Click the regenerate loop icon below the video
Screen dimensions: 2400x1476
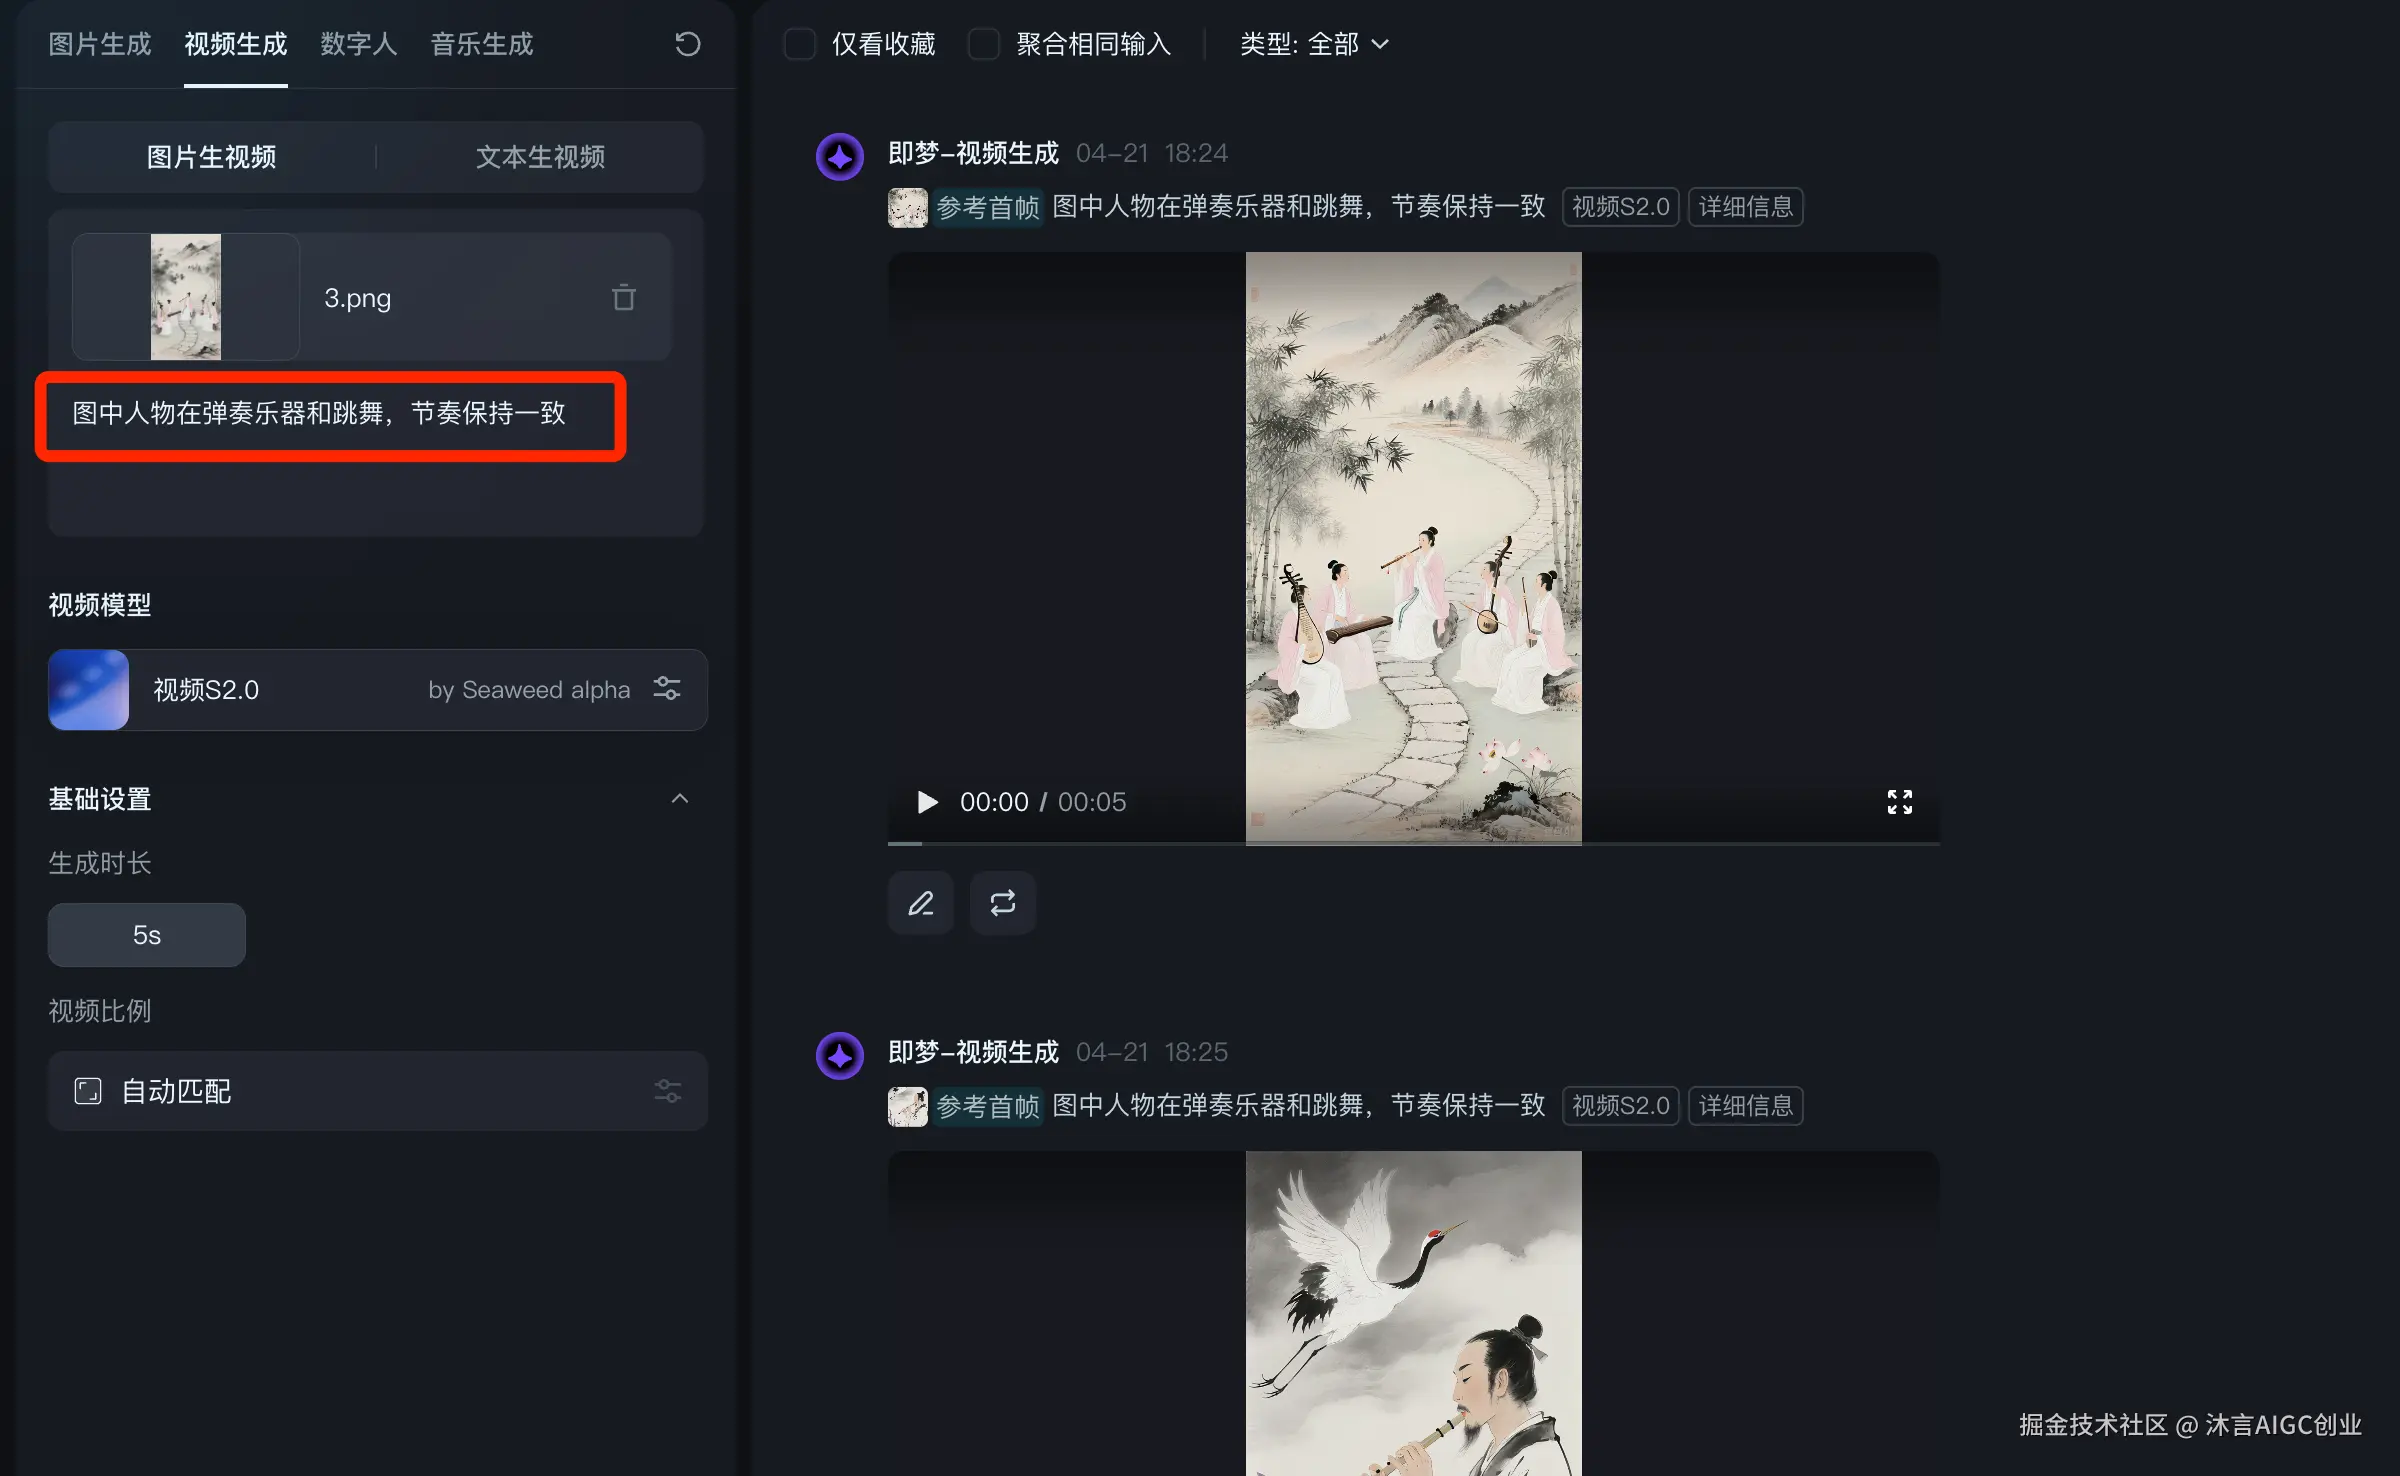[1002, 903]
